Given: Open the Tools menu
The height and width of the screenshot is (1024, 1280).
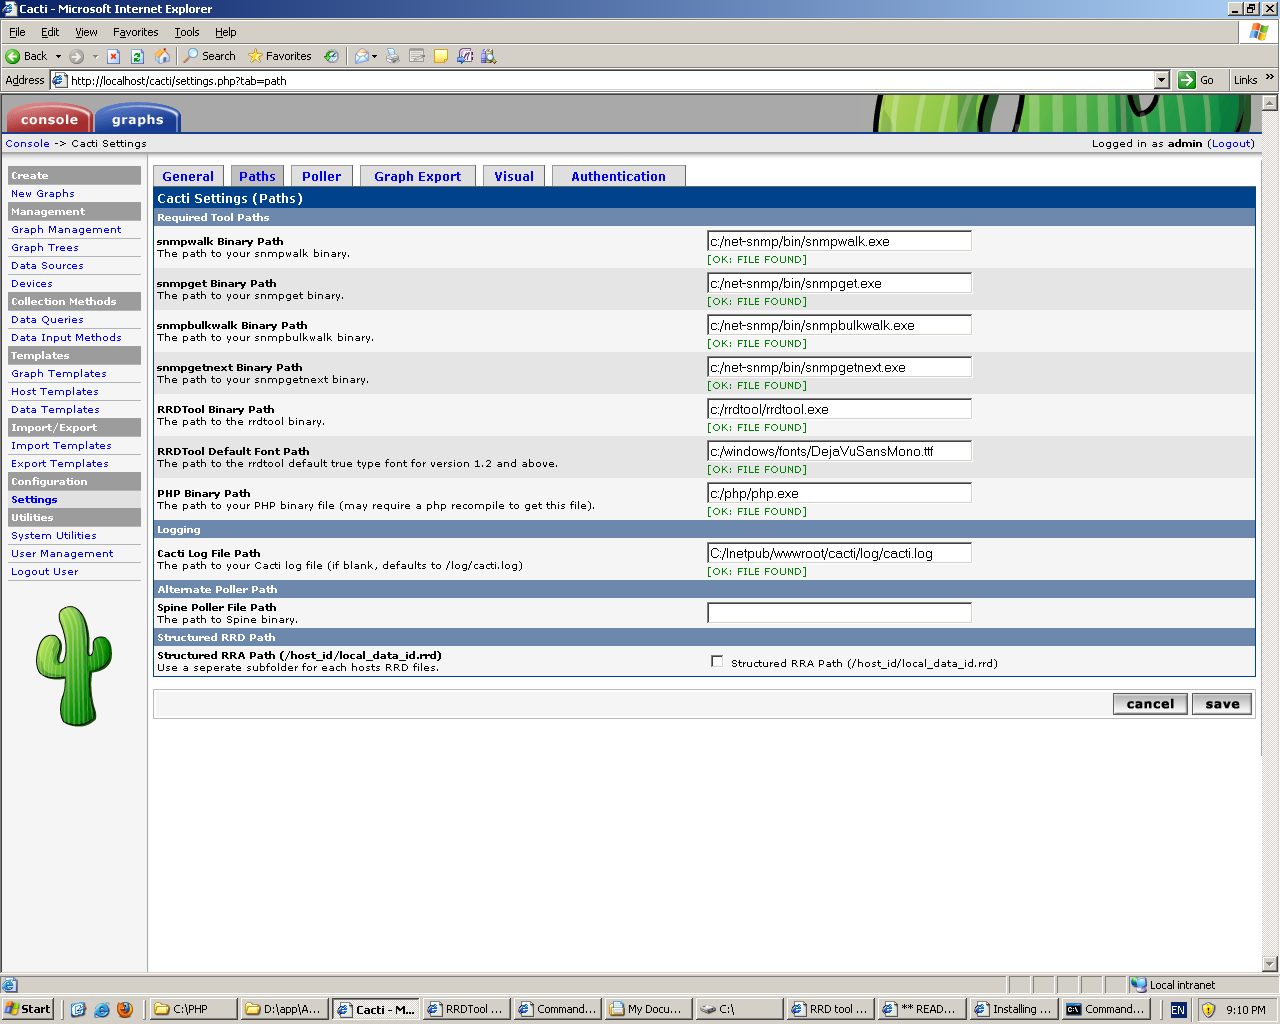Looking at the screenshot, I should (x=187, y=32).
